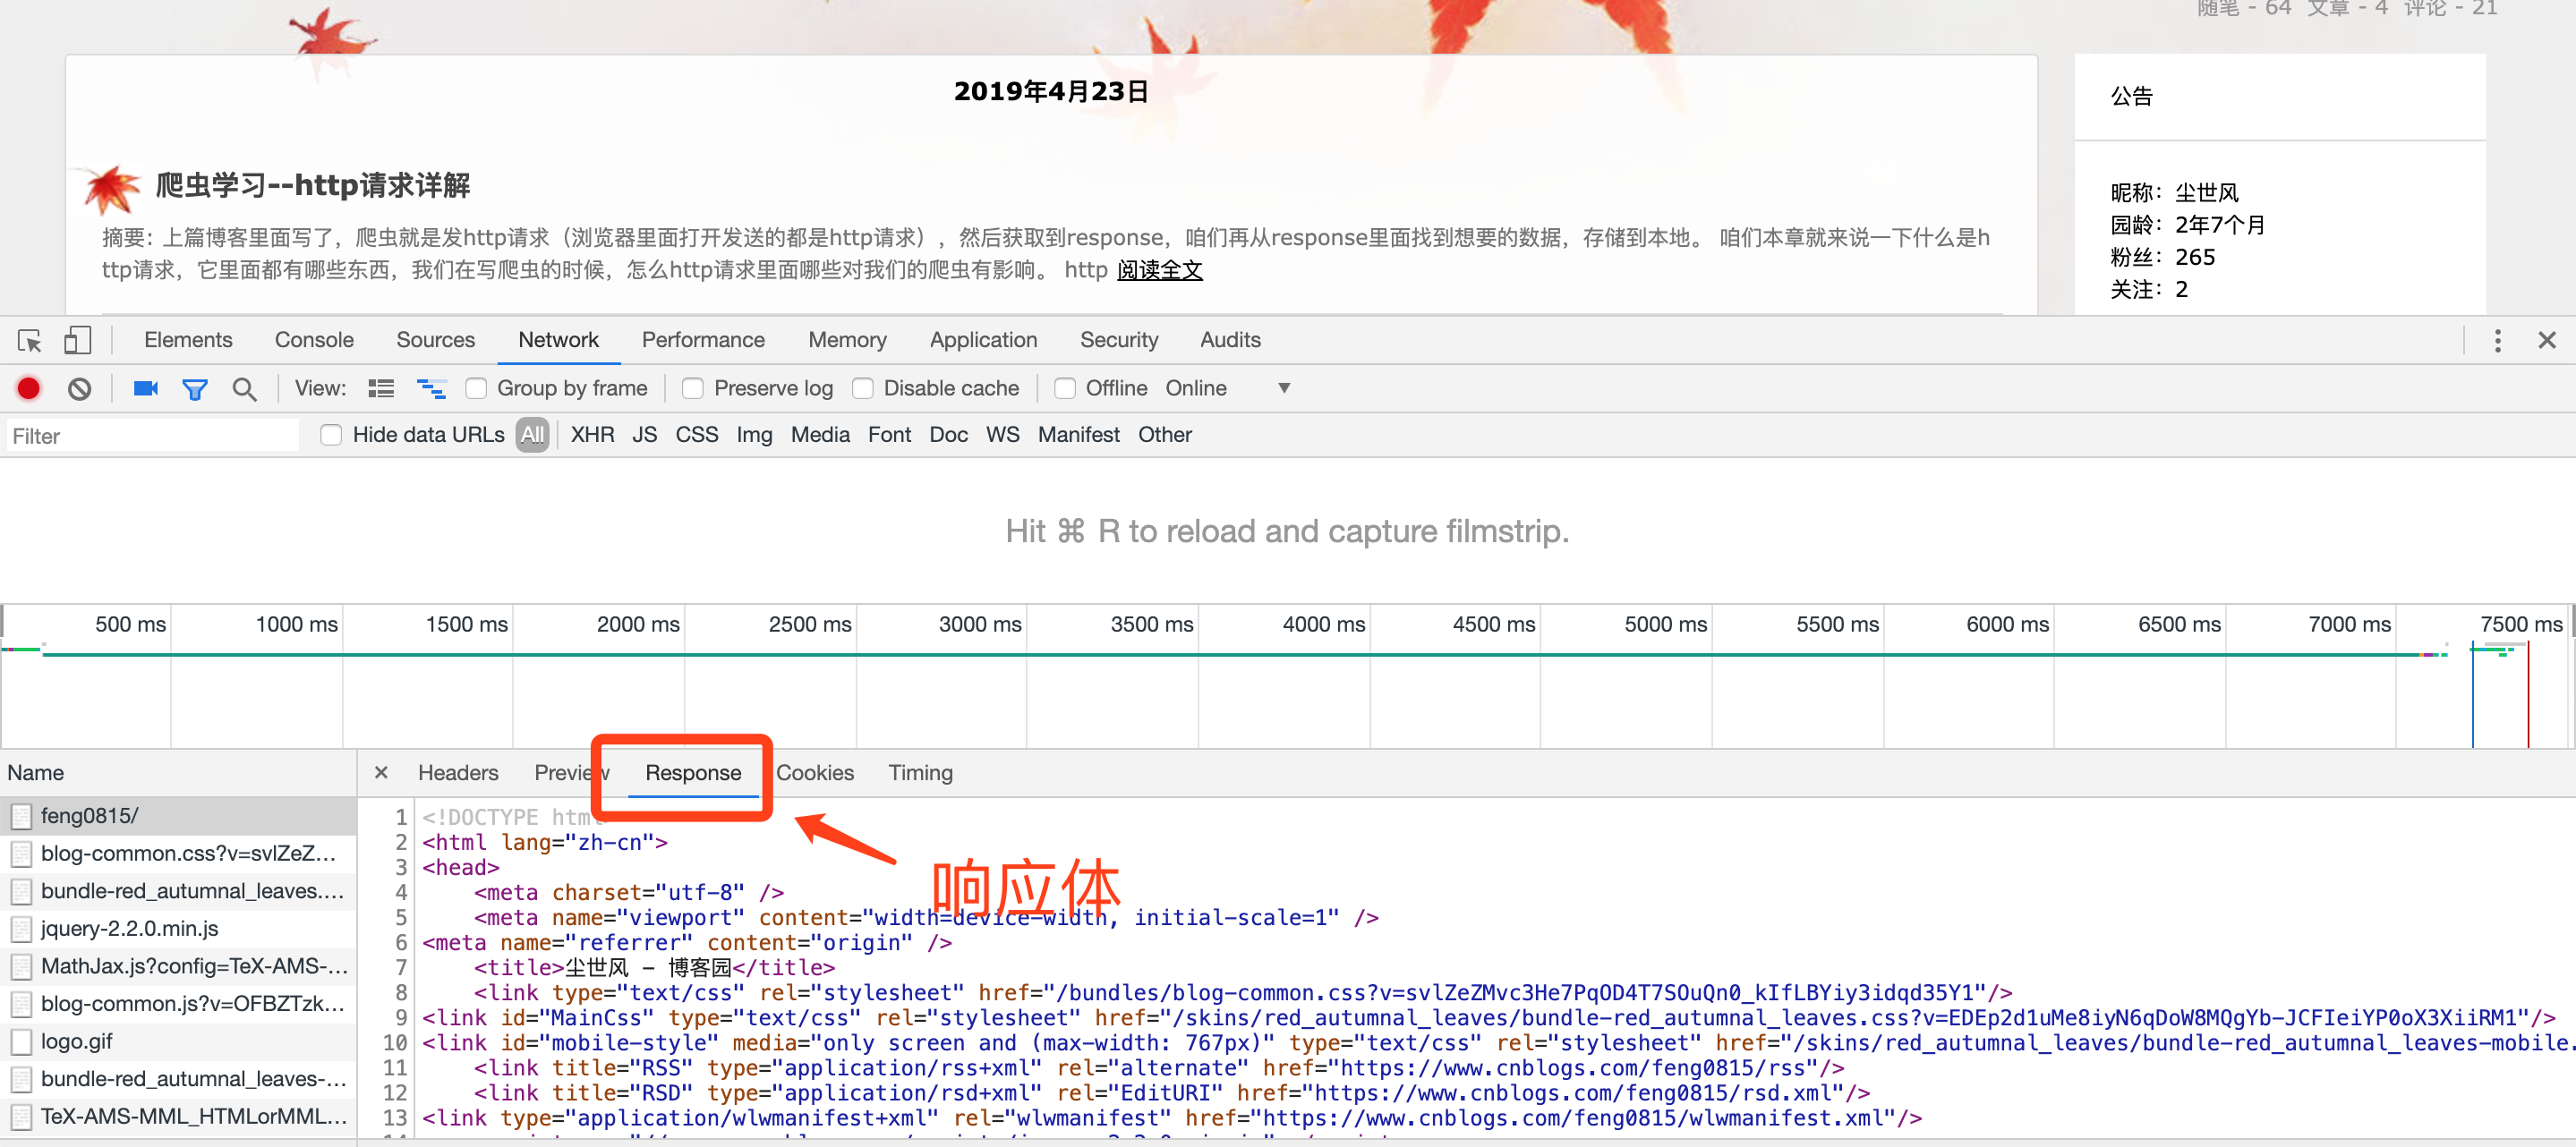This screenshot has width=2576, height=1147.
Task: Select bundle-red_autumnal_leaves.css request row
Action: pos(178,891)
